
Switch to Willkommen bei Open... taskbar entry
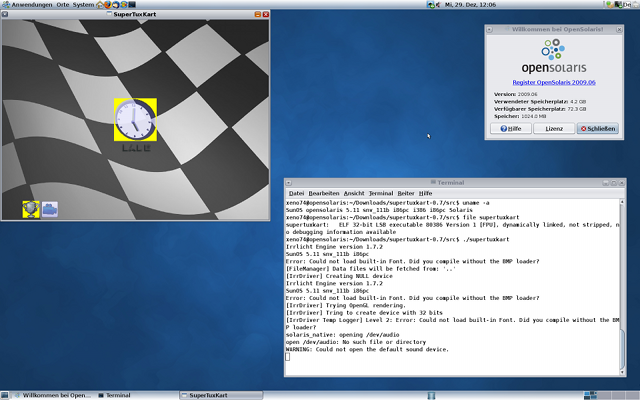tap(52, 395)
